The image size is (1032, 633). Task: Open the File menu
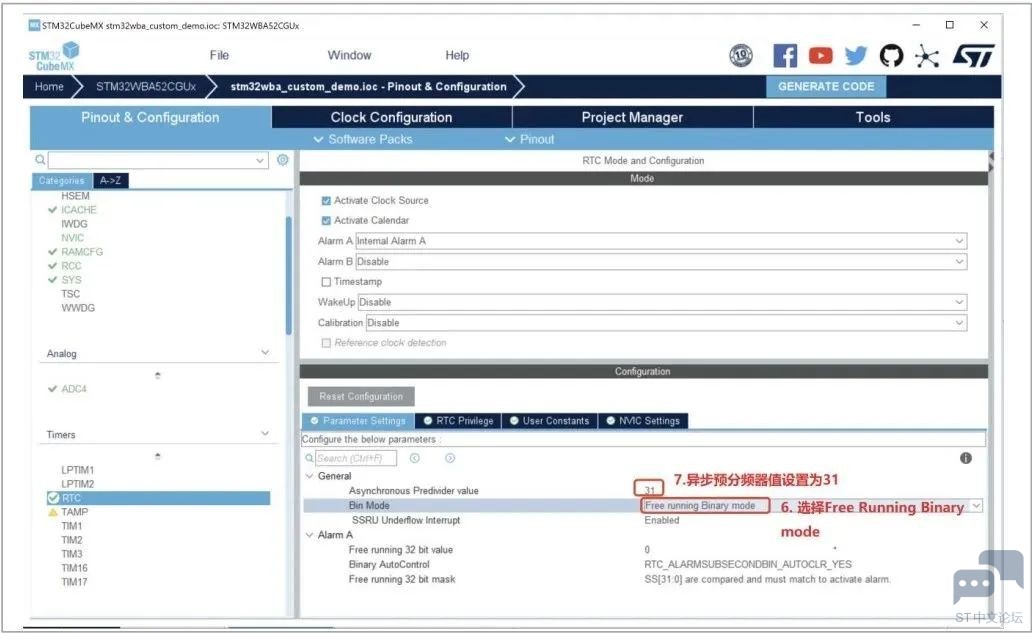pyautogui.click(x=219, y=55)
